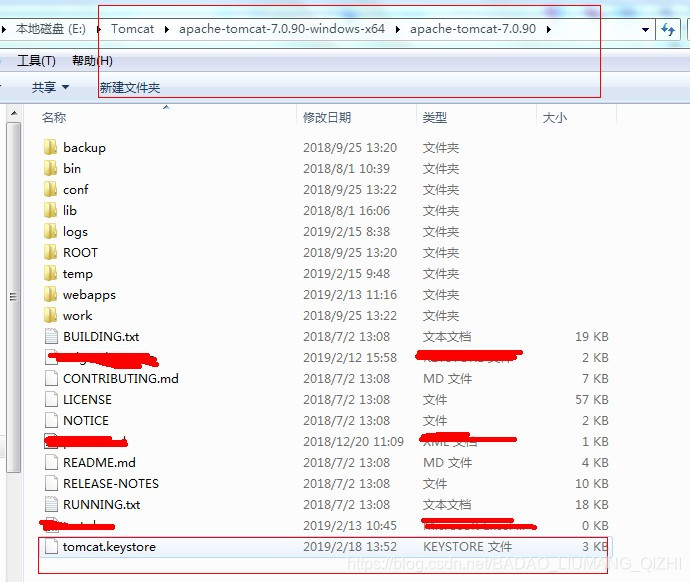Image resolution: width=690 pixels, height=582 pixels.
Task: Click the left pane vertical scrollbar thumb
Action: (x=14, y=297)
